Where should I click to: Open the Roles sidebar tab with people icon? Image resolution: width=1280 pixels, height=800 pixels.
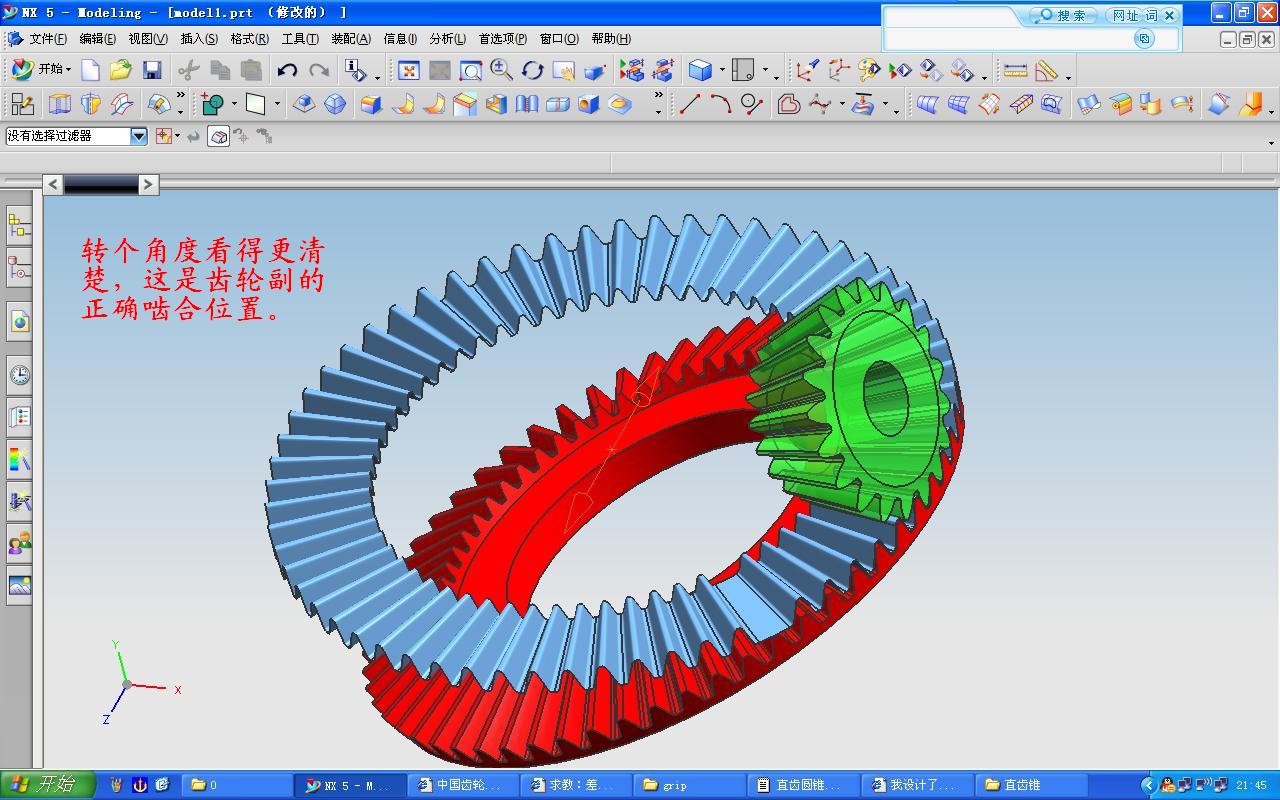pyautogui.click(x=19, y=544)
